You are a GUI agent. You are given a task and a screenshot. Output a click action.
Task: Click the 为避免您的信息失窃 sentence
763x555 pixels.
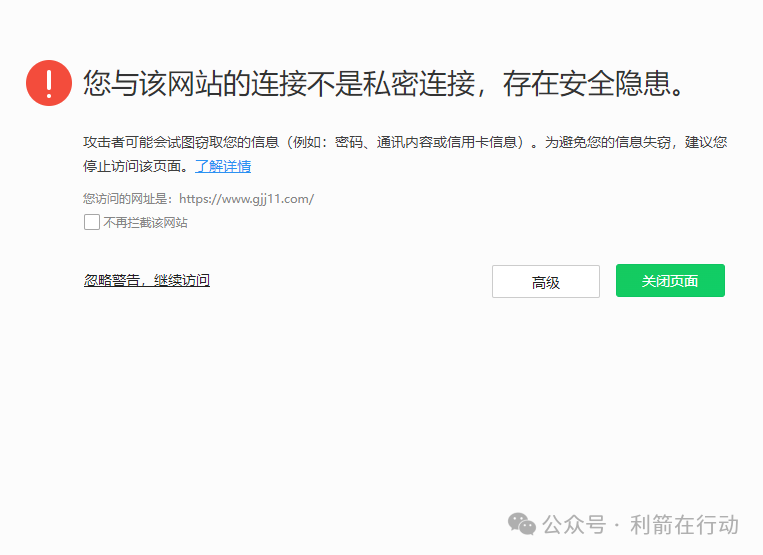point(608,142)
